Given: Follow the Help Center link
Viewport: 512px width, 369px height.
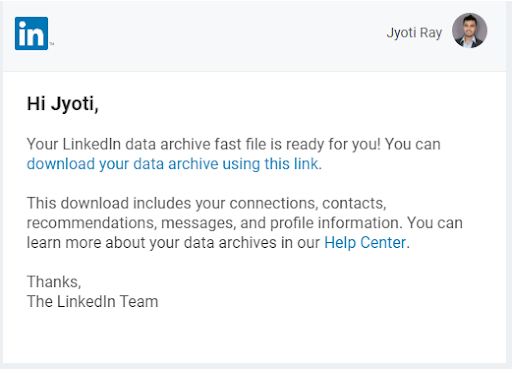Looking at the screenshot, I should click(365, 243).
